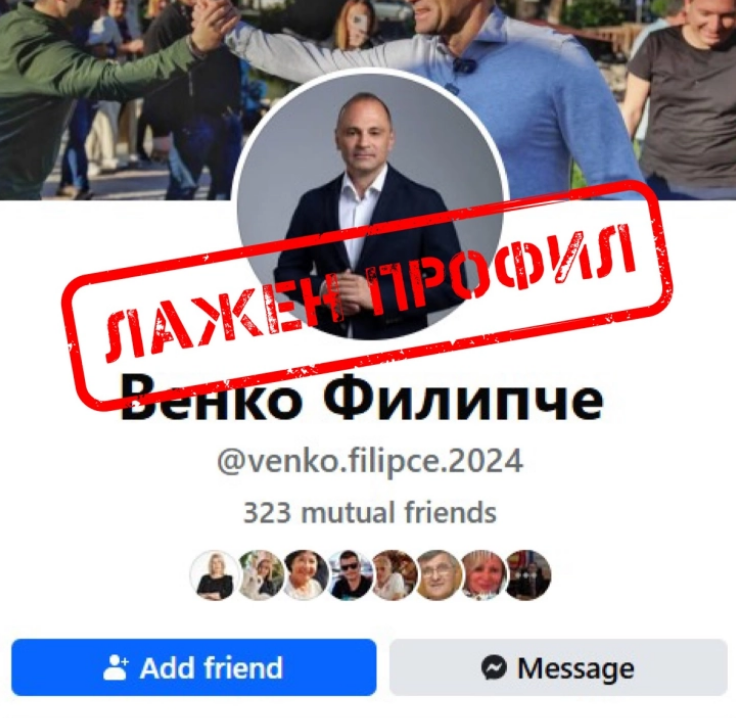Open seventh mutual friend avatar, blonde woman close-up
The width and height of the screenshot is (736, 718).
tap(483, 575)
